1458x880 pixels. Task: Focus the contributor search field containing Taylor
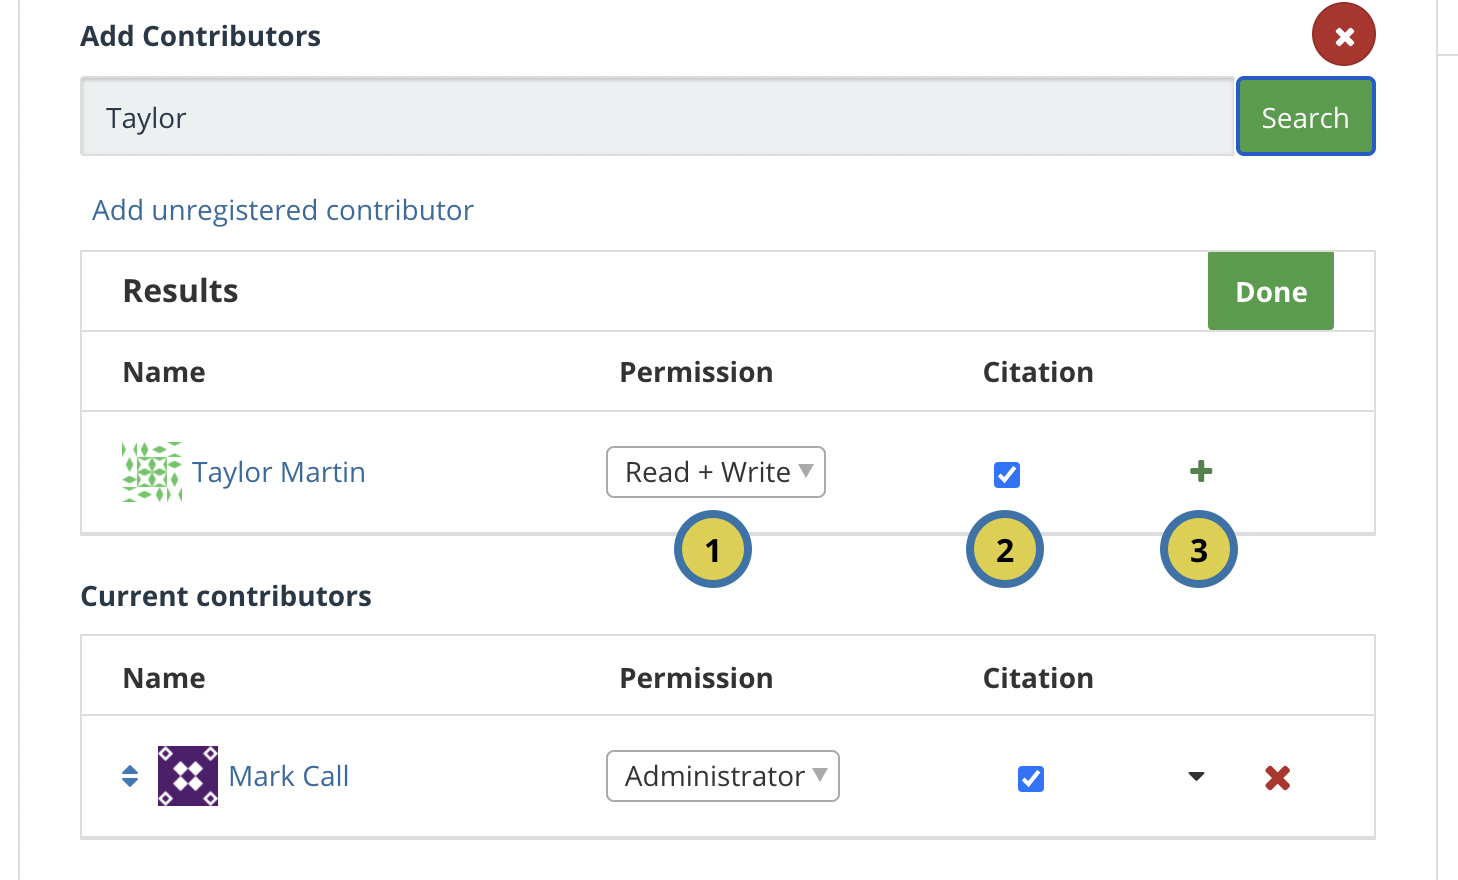656,117
